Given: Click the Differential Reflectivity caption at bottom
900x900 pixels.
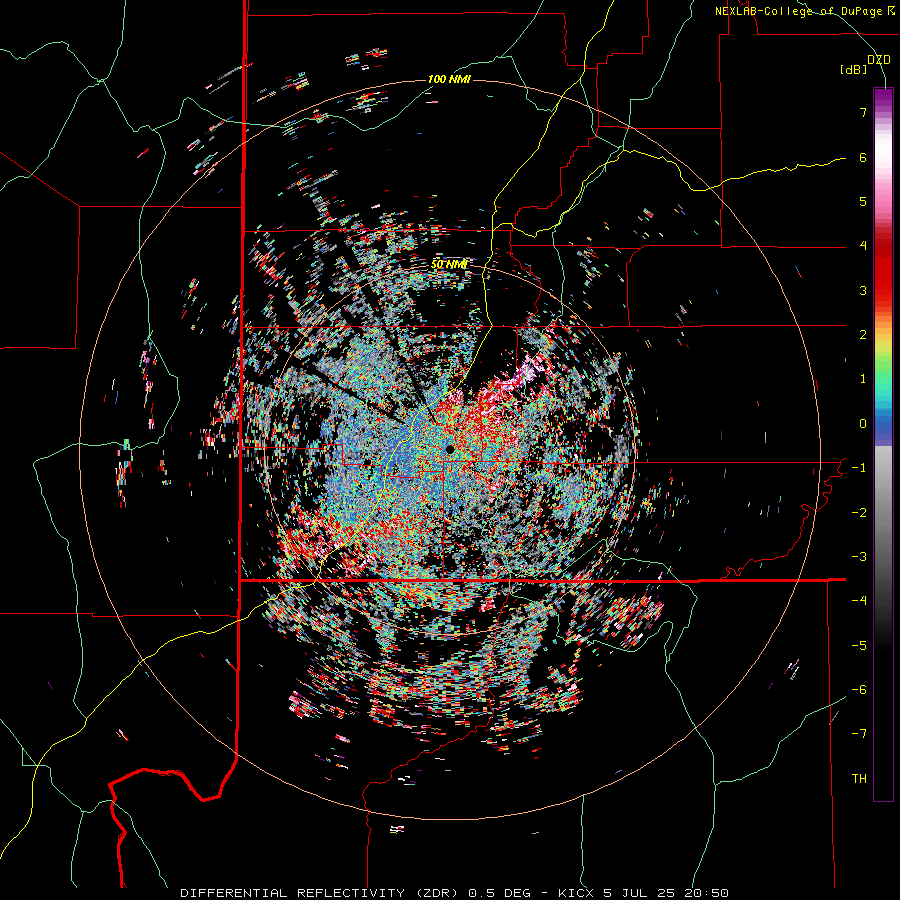Looking at the screenshot, I should [454, 893].
